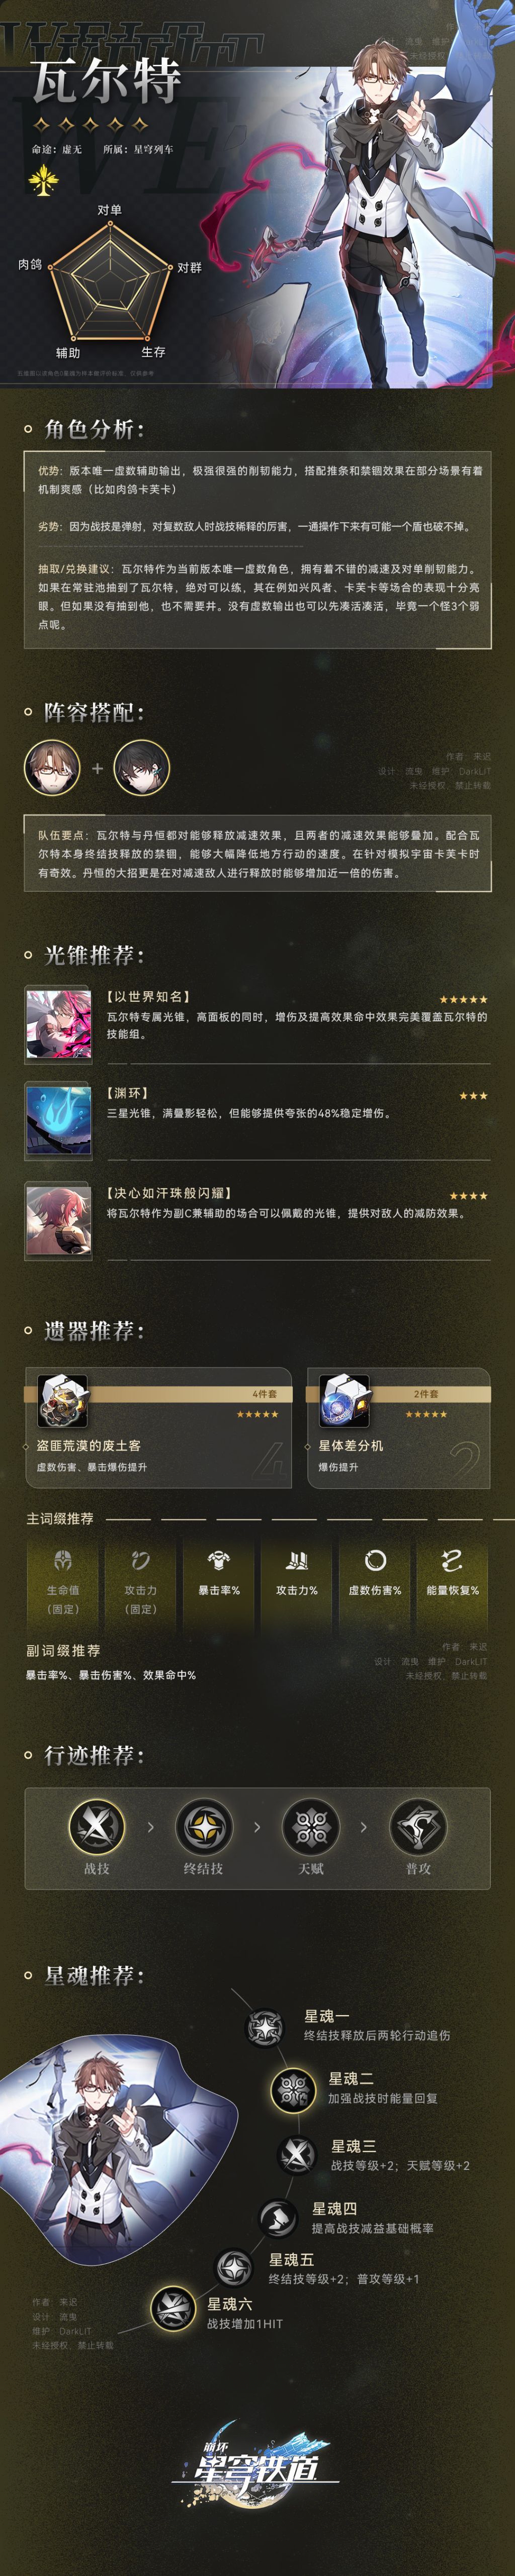
Task: Click the 星魂四 eidolon icon
Action: (x=276, y=2218)
